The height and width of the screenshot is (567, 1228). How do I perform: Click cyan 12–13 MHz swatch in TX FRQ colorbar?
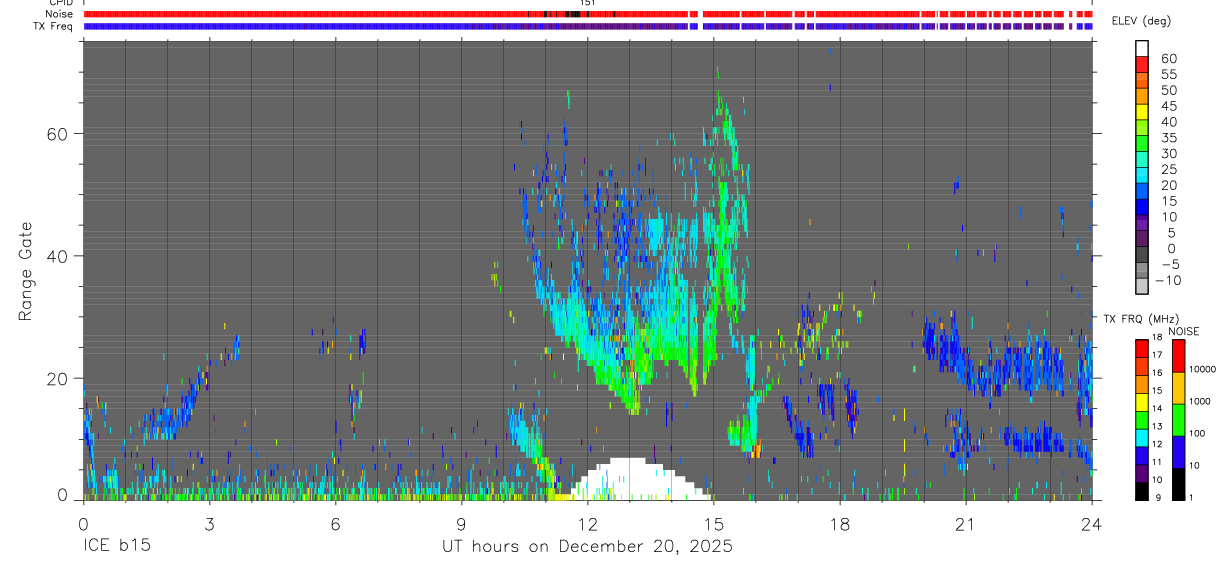[x=1142, y=438]
